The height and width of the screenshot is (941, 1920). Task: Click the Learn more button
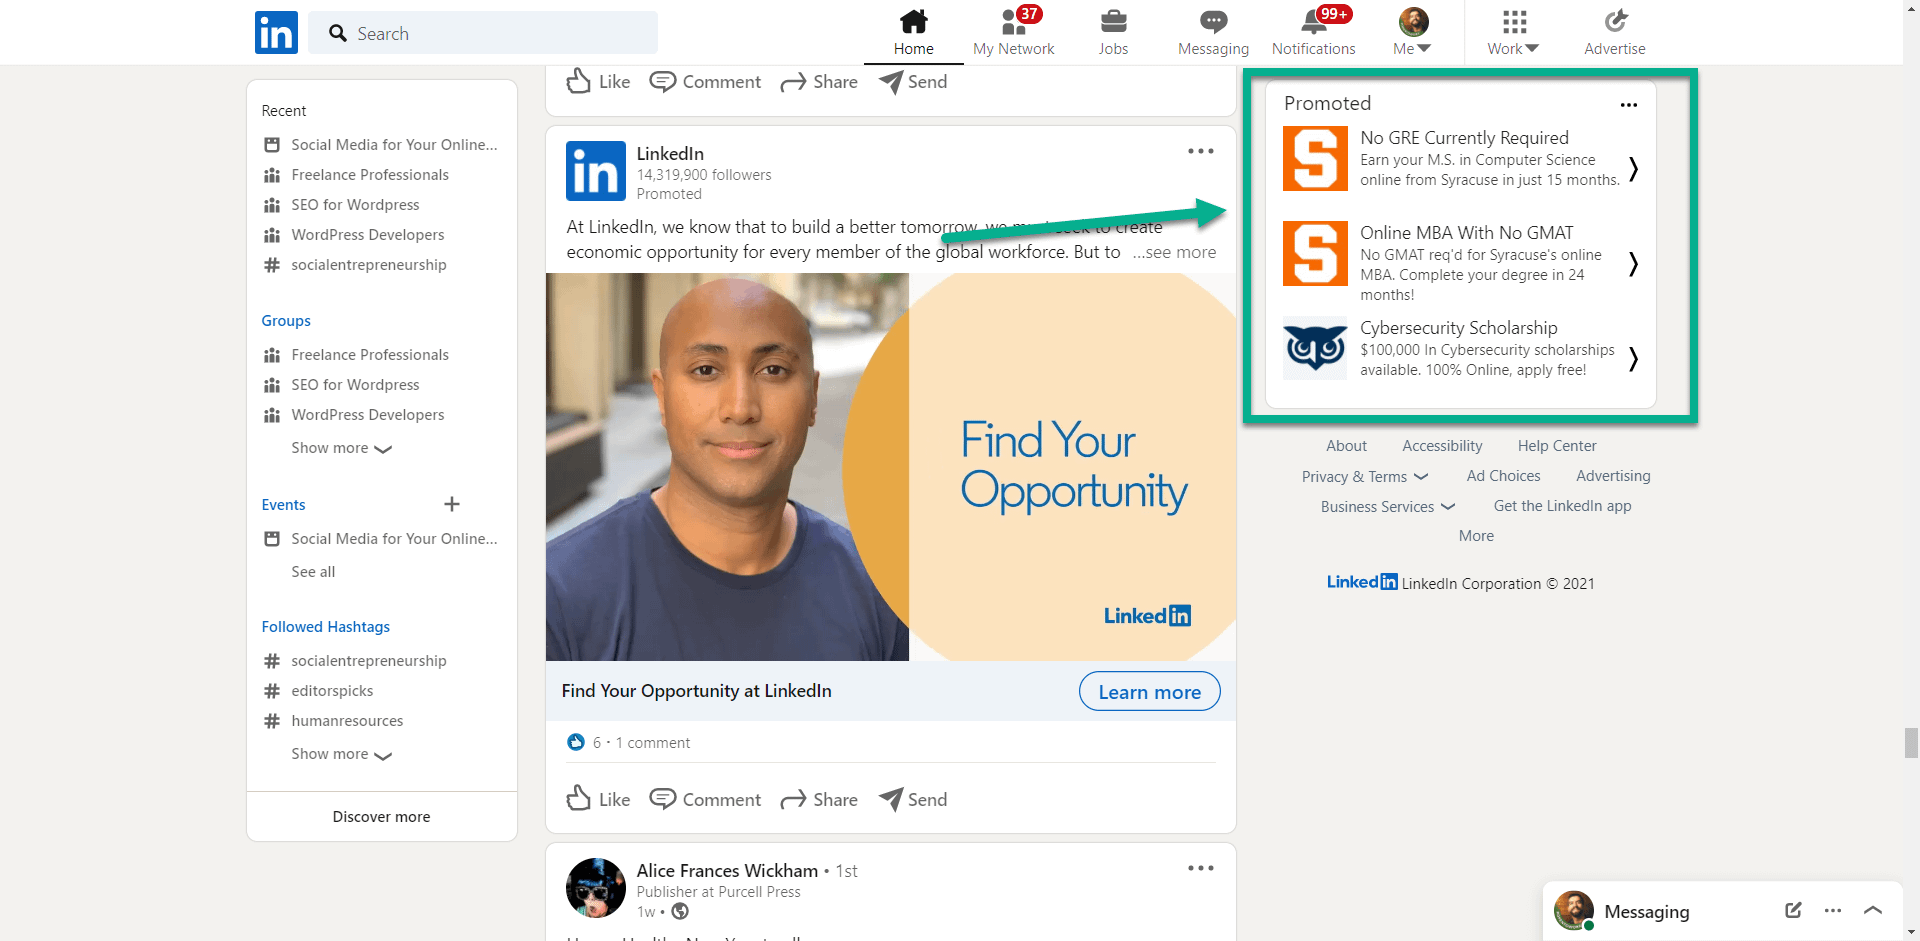tap(1149, 691)
